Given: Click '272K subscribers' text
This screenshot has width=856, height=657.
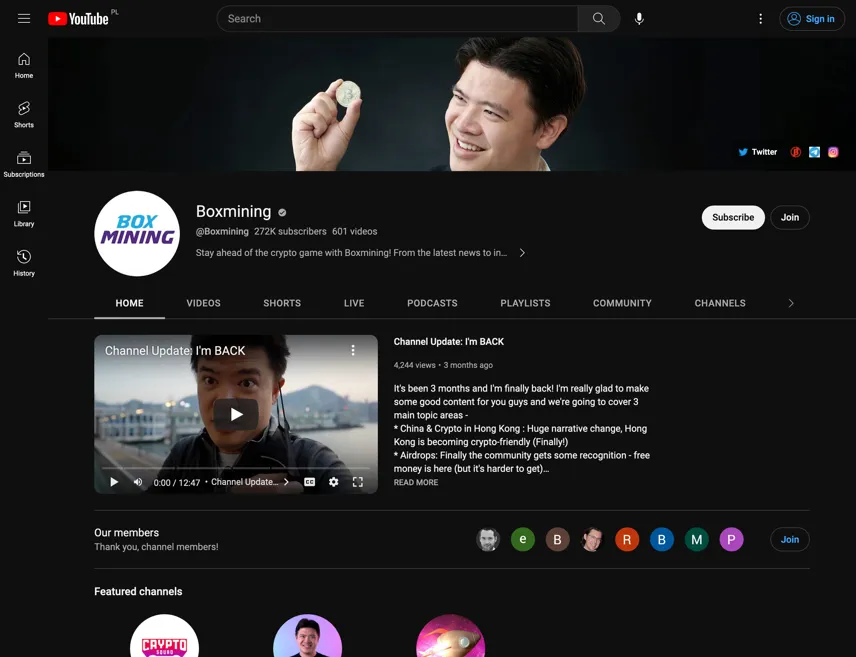Looking at the screenshot, I should 290,232.
